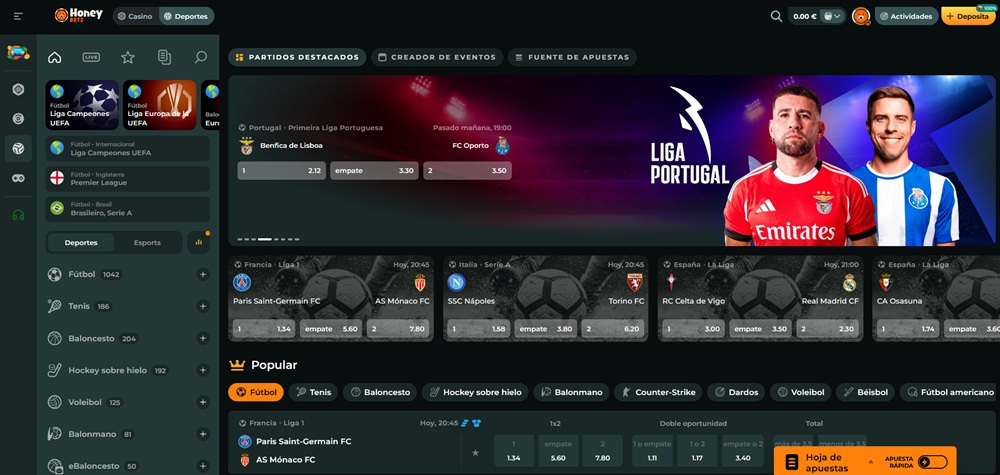1000x475 pixels.
Task: Open the Fuente de Apuestas tab
Action: pos(572,57)
